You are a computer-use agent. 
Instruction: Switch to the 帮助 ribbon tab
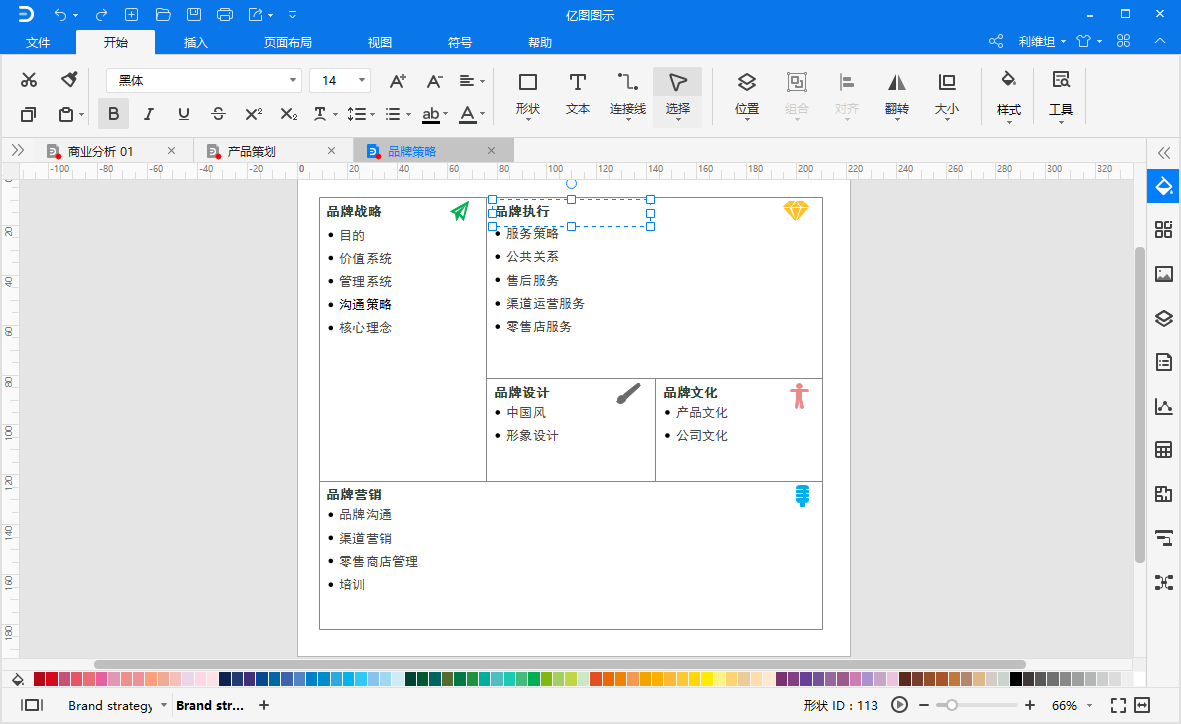[x=540, y=42]
